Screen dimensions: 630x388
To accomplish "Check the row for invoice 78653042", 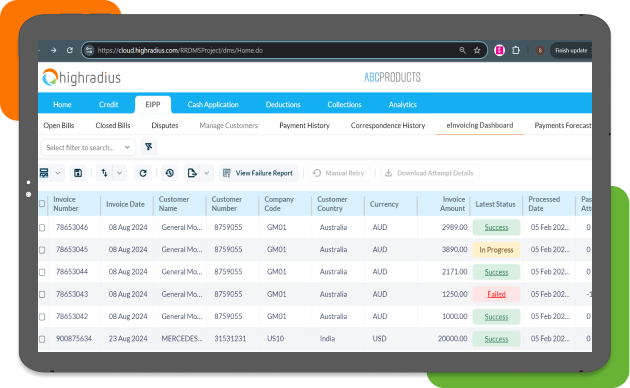I will [x=42, y=317].
